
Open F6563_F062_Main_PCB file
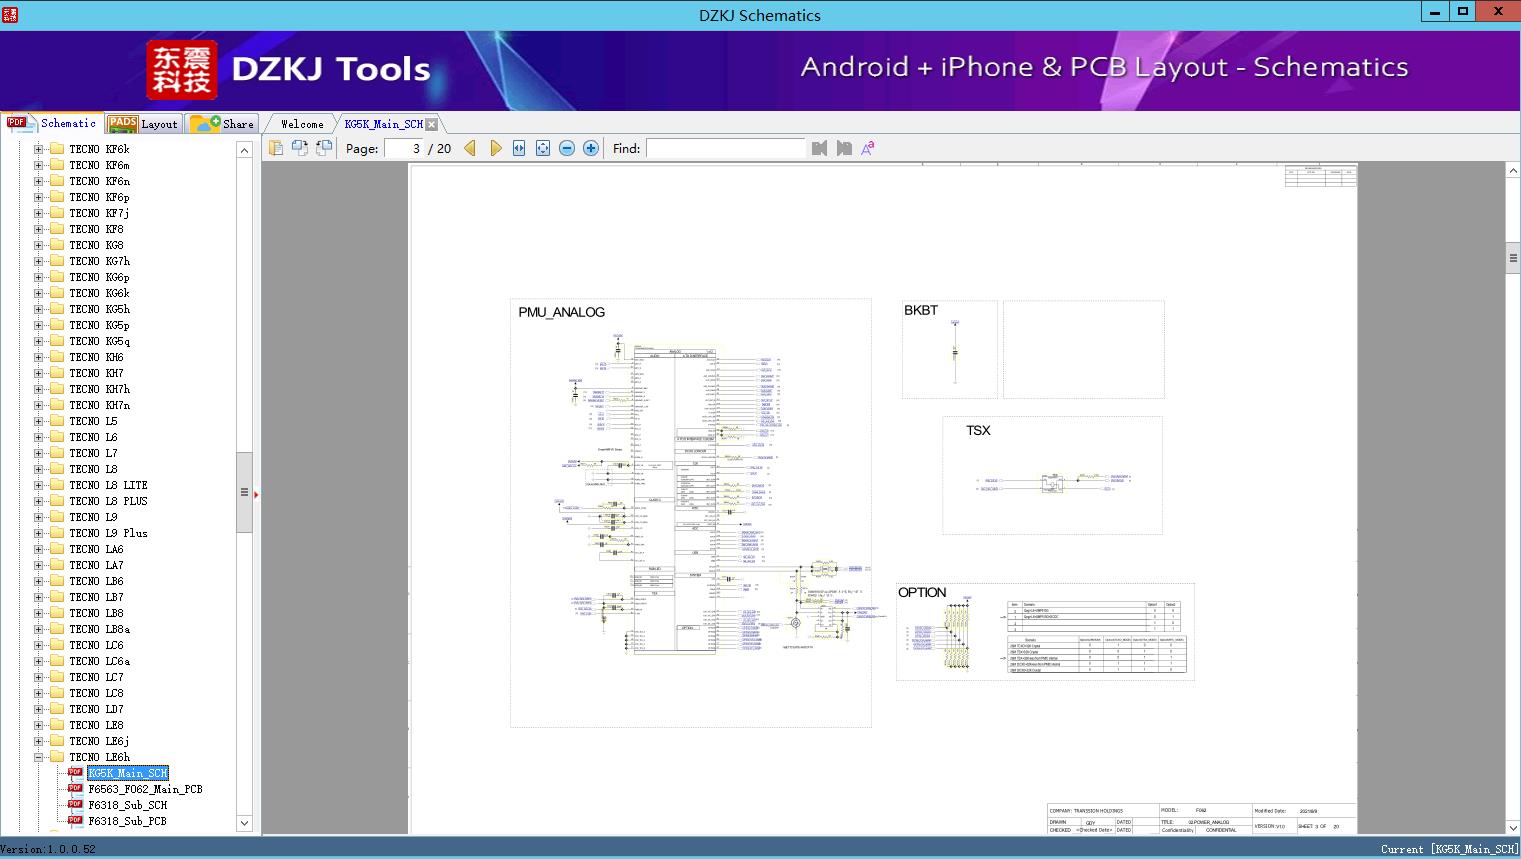145,789
